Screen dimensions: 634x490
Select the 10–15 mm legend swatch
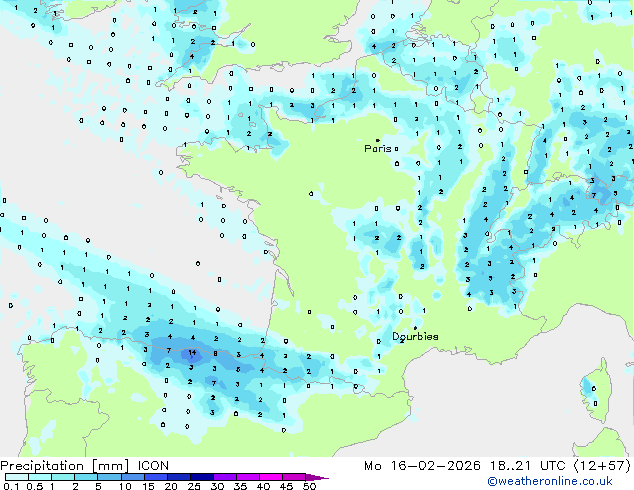tap(133, 477)
